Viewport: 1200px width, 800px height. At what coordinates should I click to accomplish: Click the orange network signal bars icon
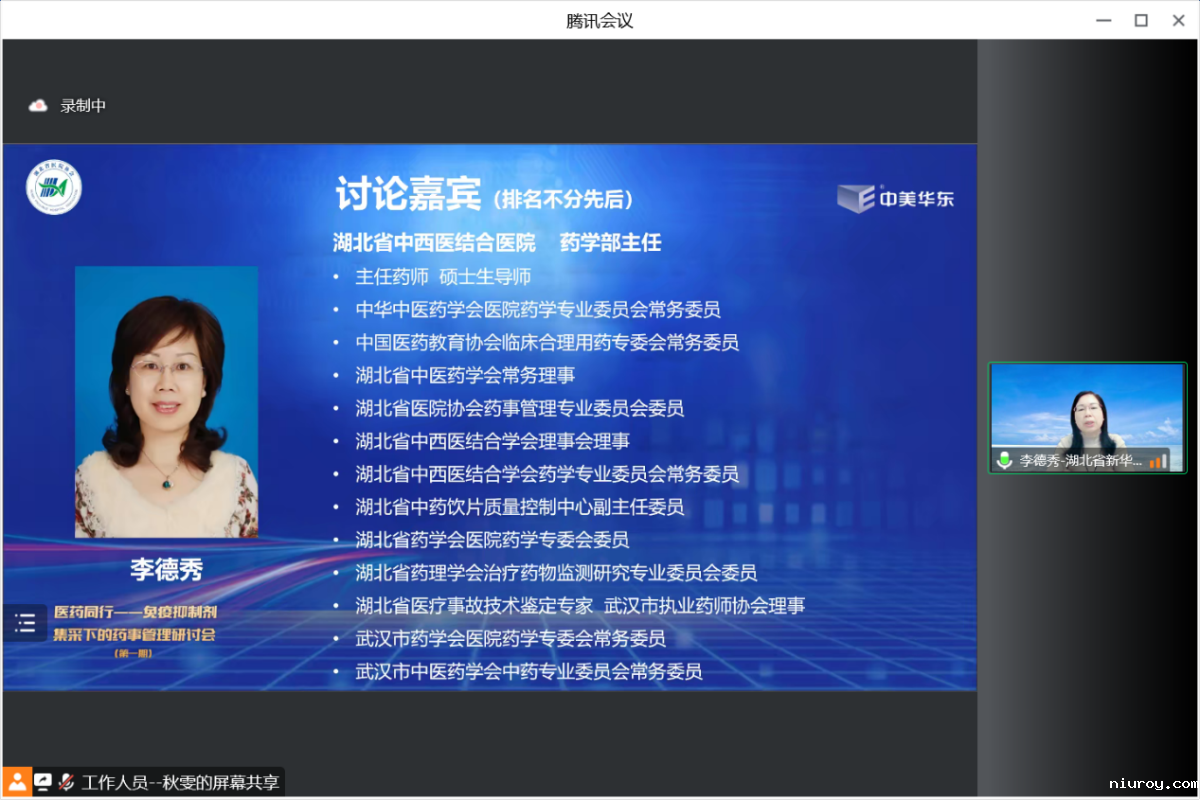tap(1159, 461)
